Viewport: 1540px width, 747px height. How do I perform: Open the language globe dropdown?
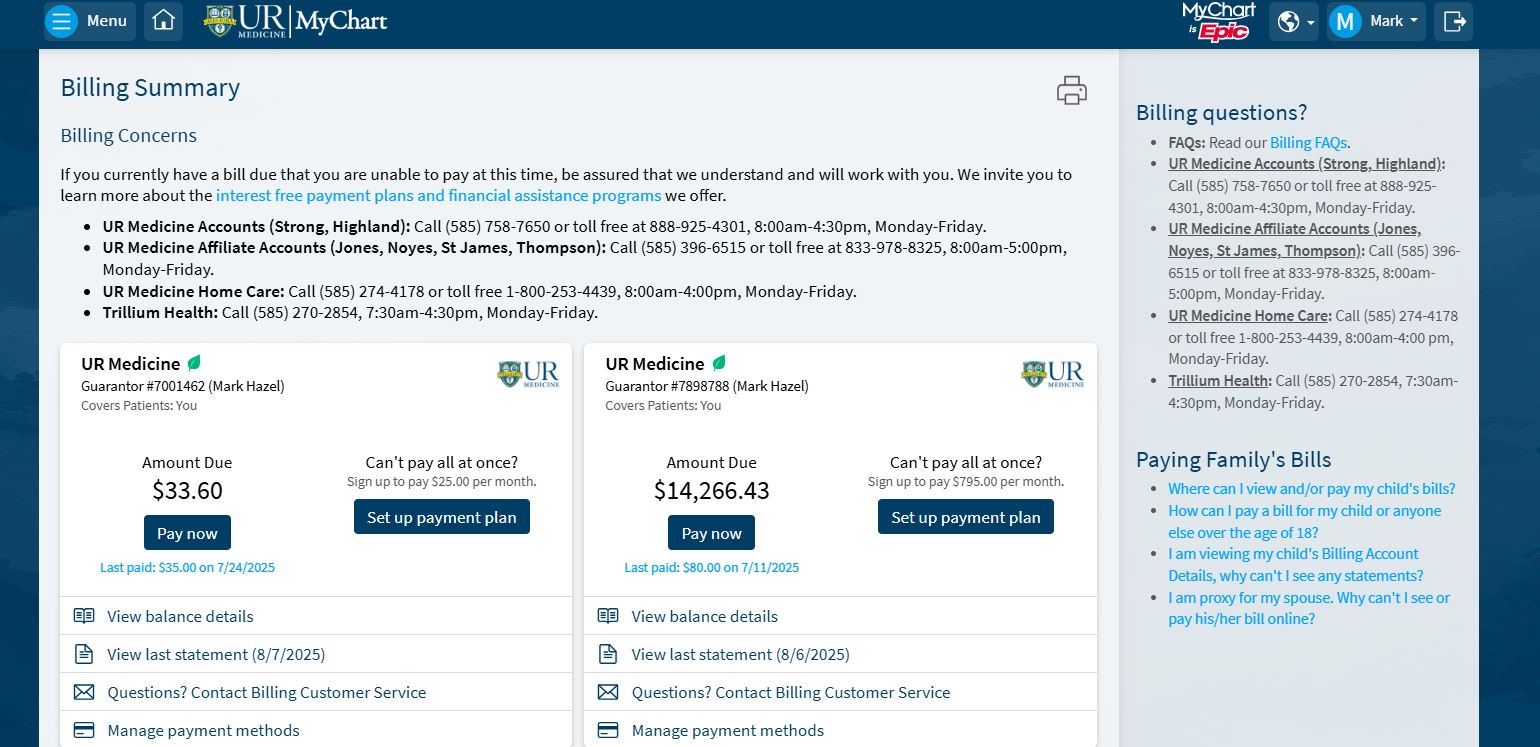coord(1294,21)
